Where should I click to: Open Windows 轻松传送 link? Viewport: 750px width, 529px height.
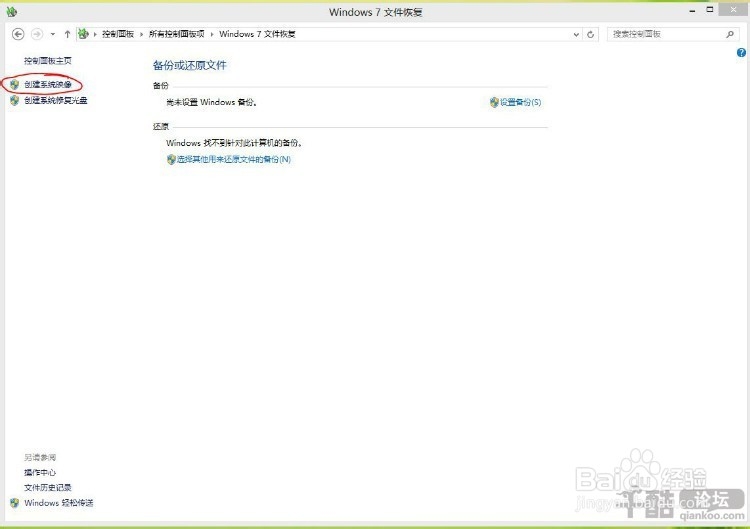[x=58, y=503]
